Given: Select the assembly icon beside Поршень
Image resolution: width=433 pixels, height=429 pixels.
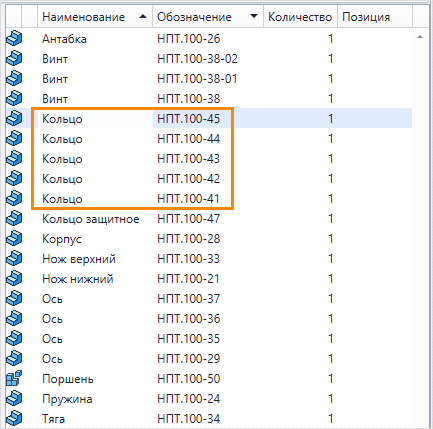Looking at the screenshot, I should click(14, 379).
